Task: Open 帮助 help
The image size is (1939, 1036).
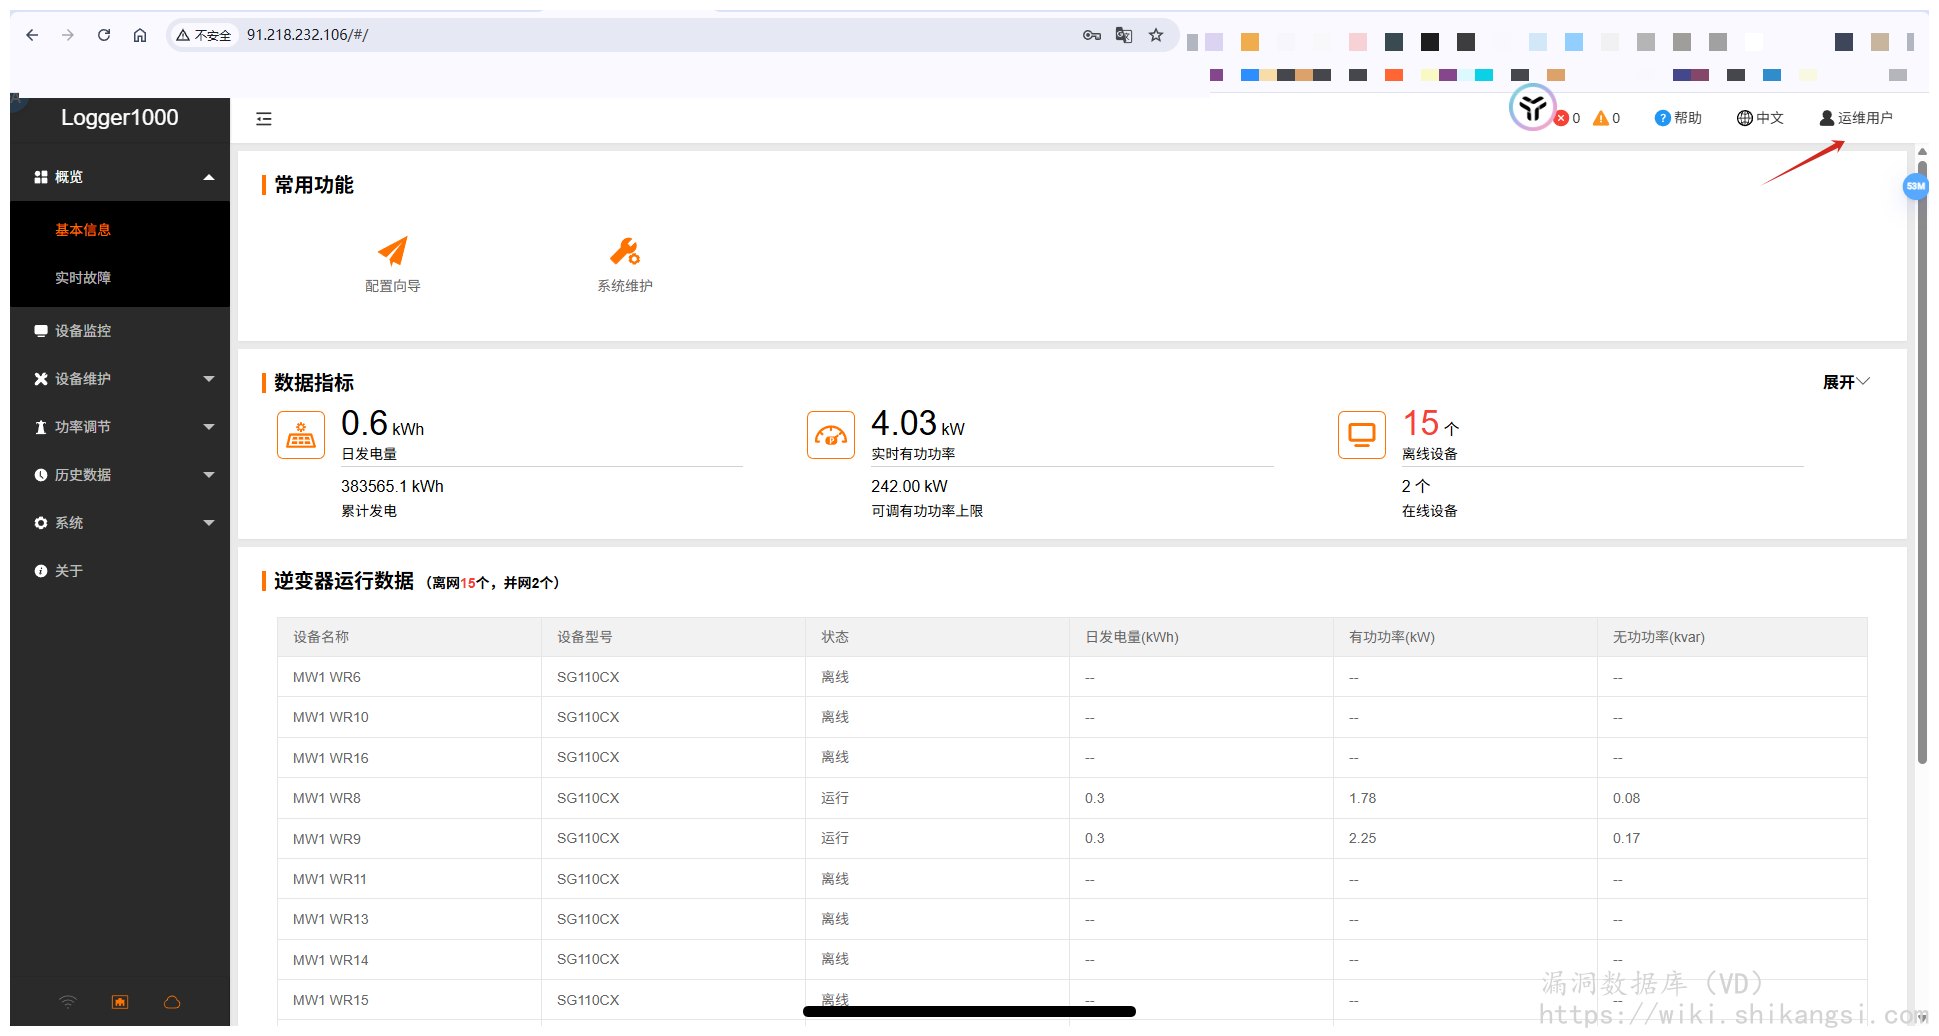Action: tap(1678, 118)
